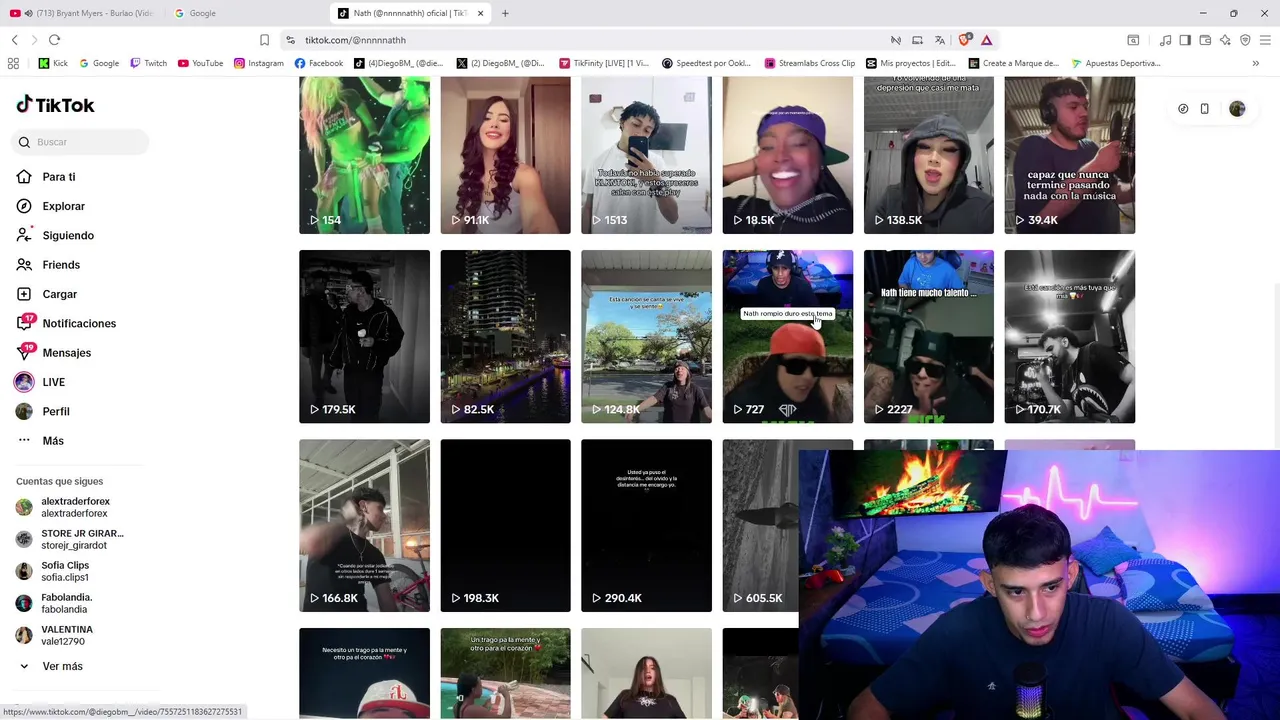Viewport: 1280px width, 720px height.
Task: Click the profile avatar at top right
Action: click(1237, 108)
